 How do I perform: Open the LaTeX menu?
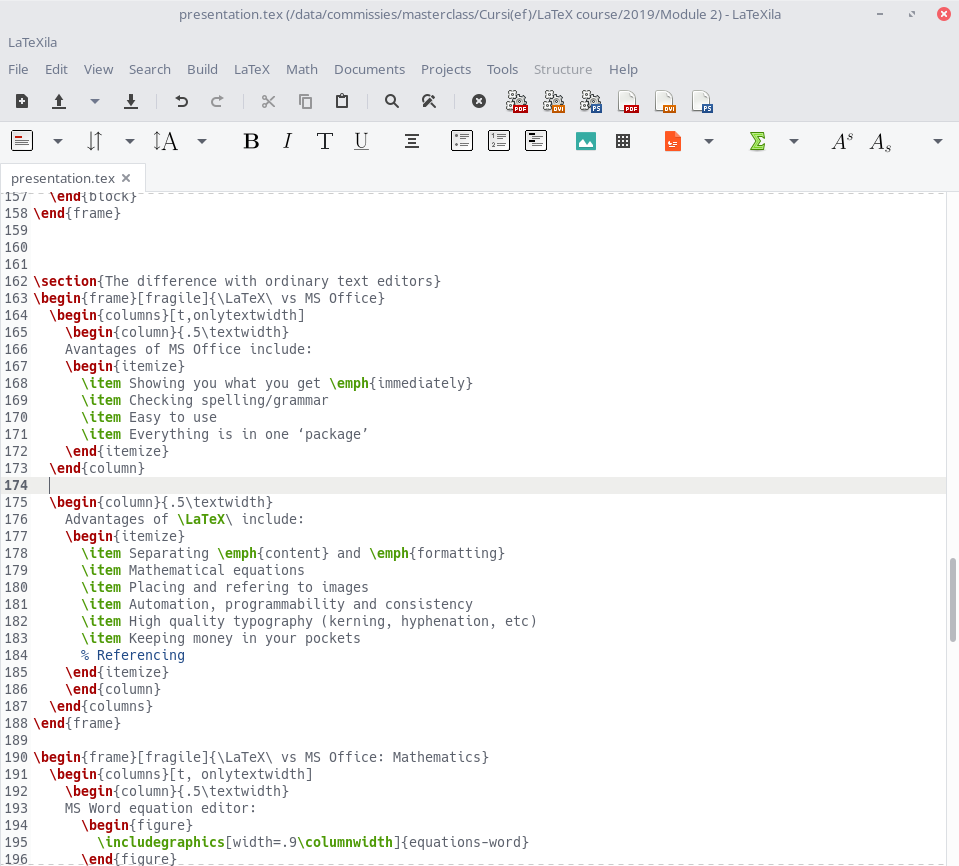click(x=252, y=69)
